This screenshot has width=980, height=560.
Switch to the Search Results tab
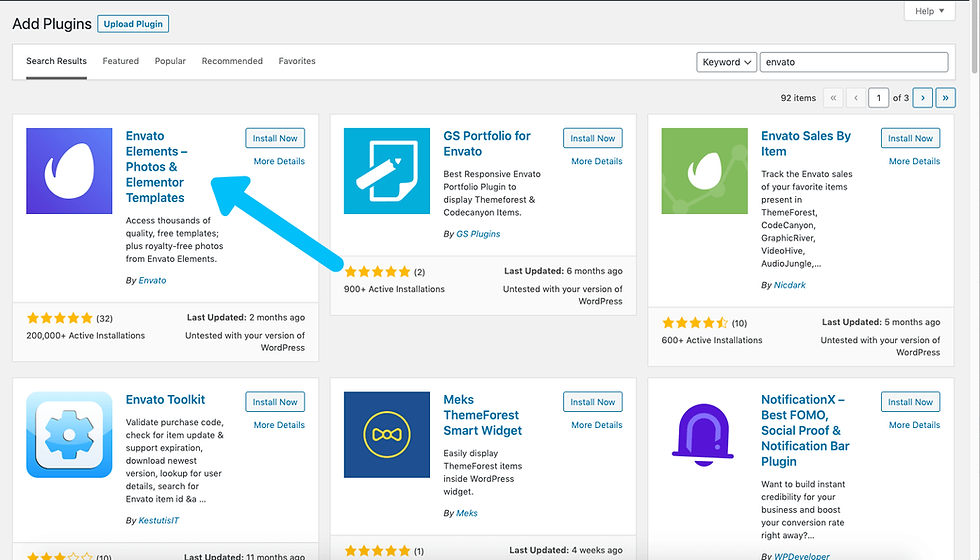click(56, 61)
